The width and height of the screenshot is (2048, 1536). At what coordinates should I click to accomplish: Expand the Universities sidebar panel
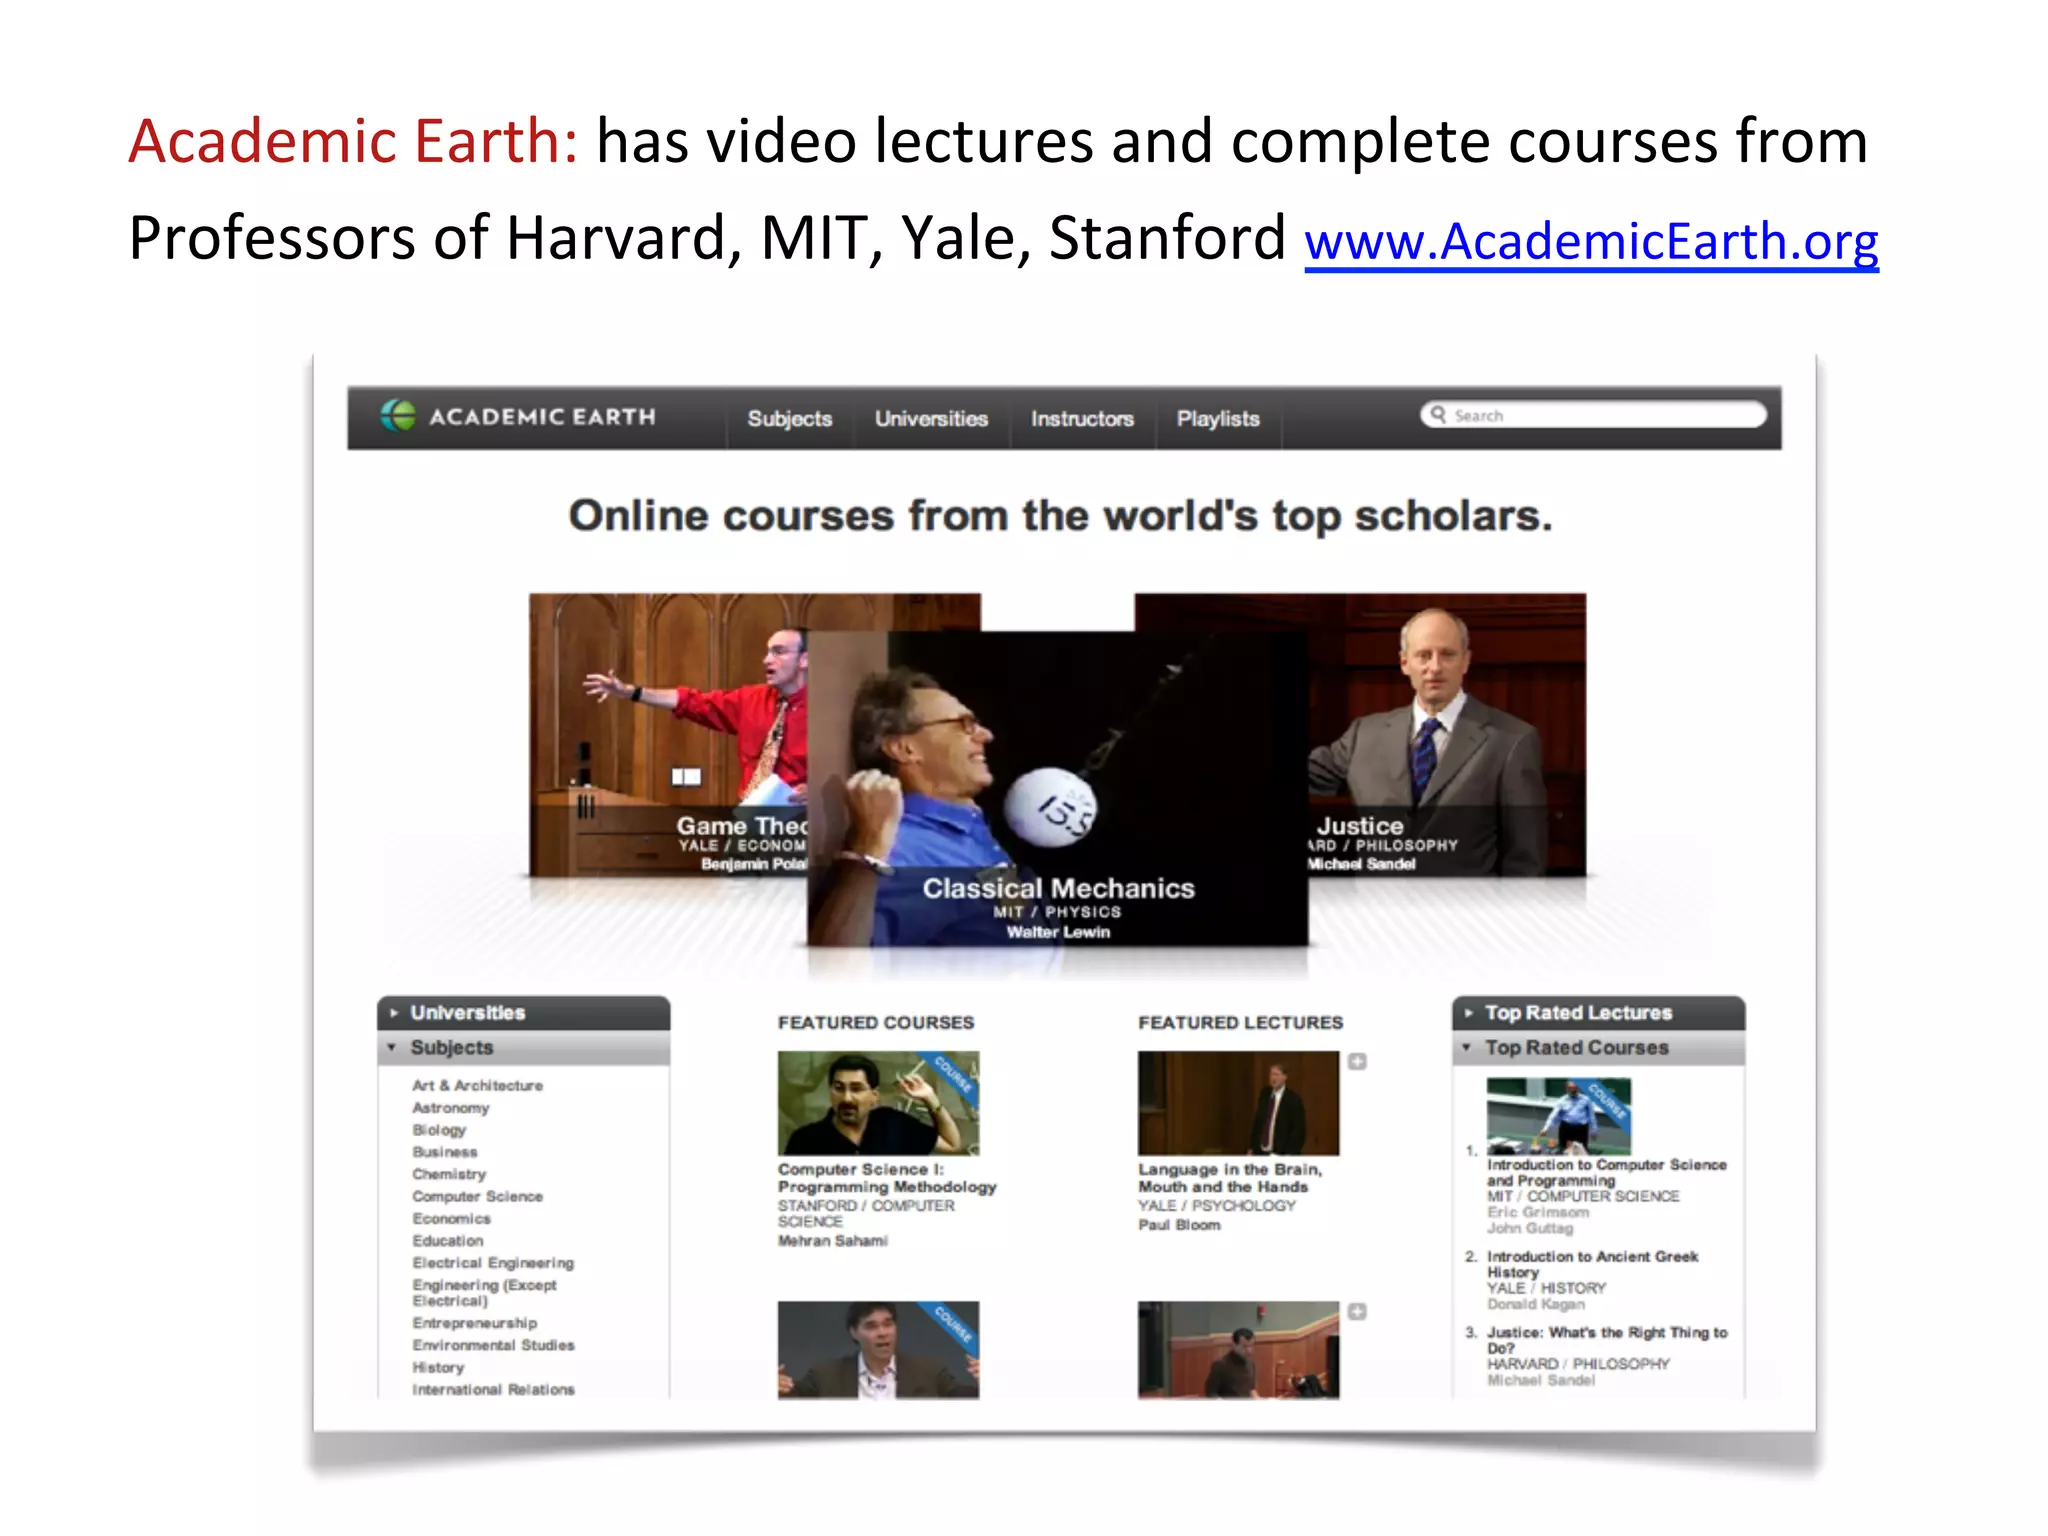pos(523,1013)
